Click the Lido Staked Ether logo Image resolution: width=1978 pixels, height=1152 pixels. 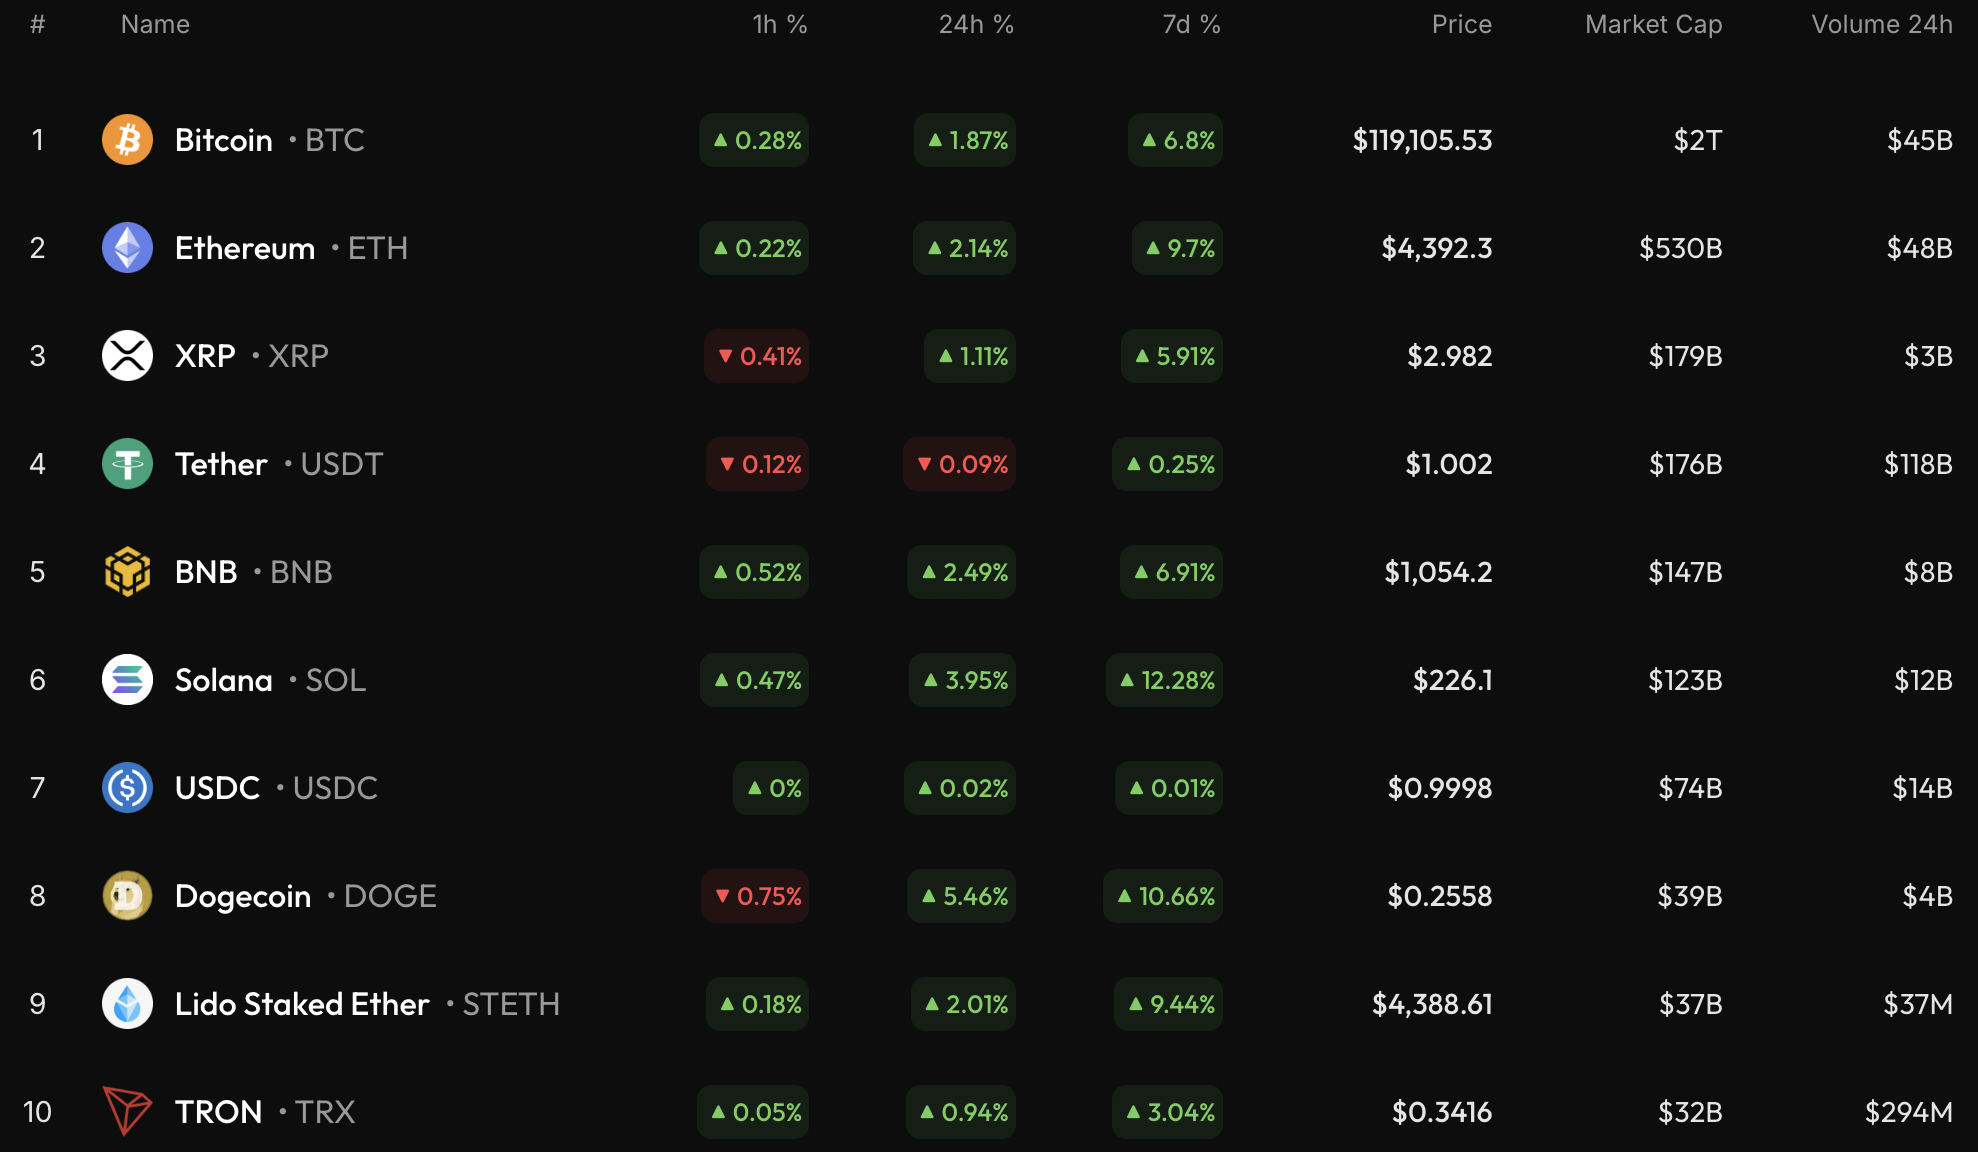127,1004
